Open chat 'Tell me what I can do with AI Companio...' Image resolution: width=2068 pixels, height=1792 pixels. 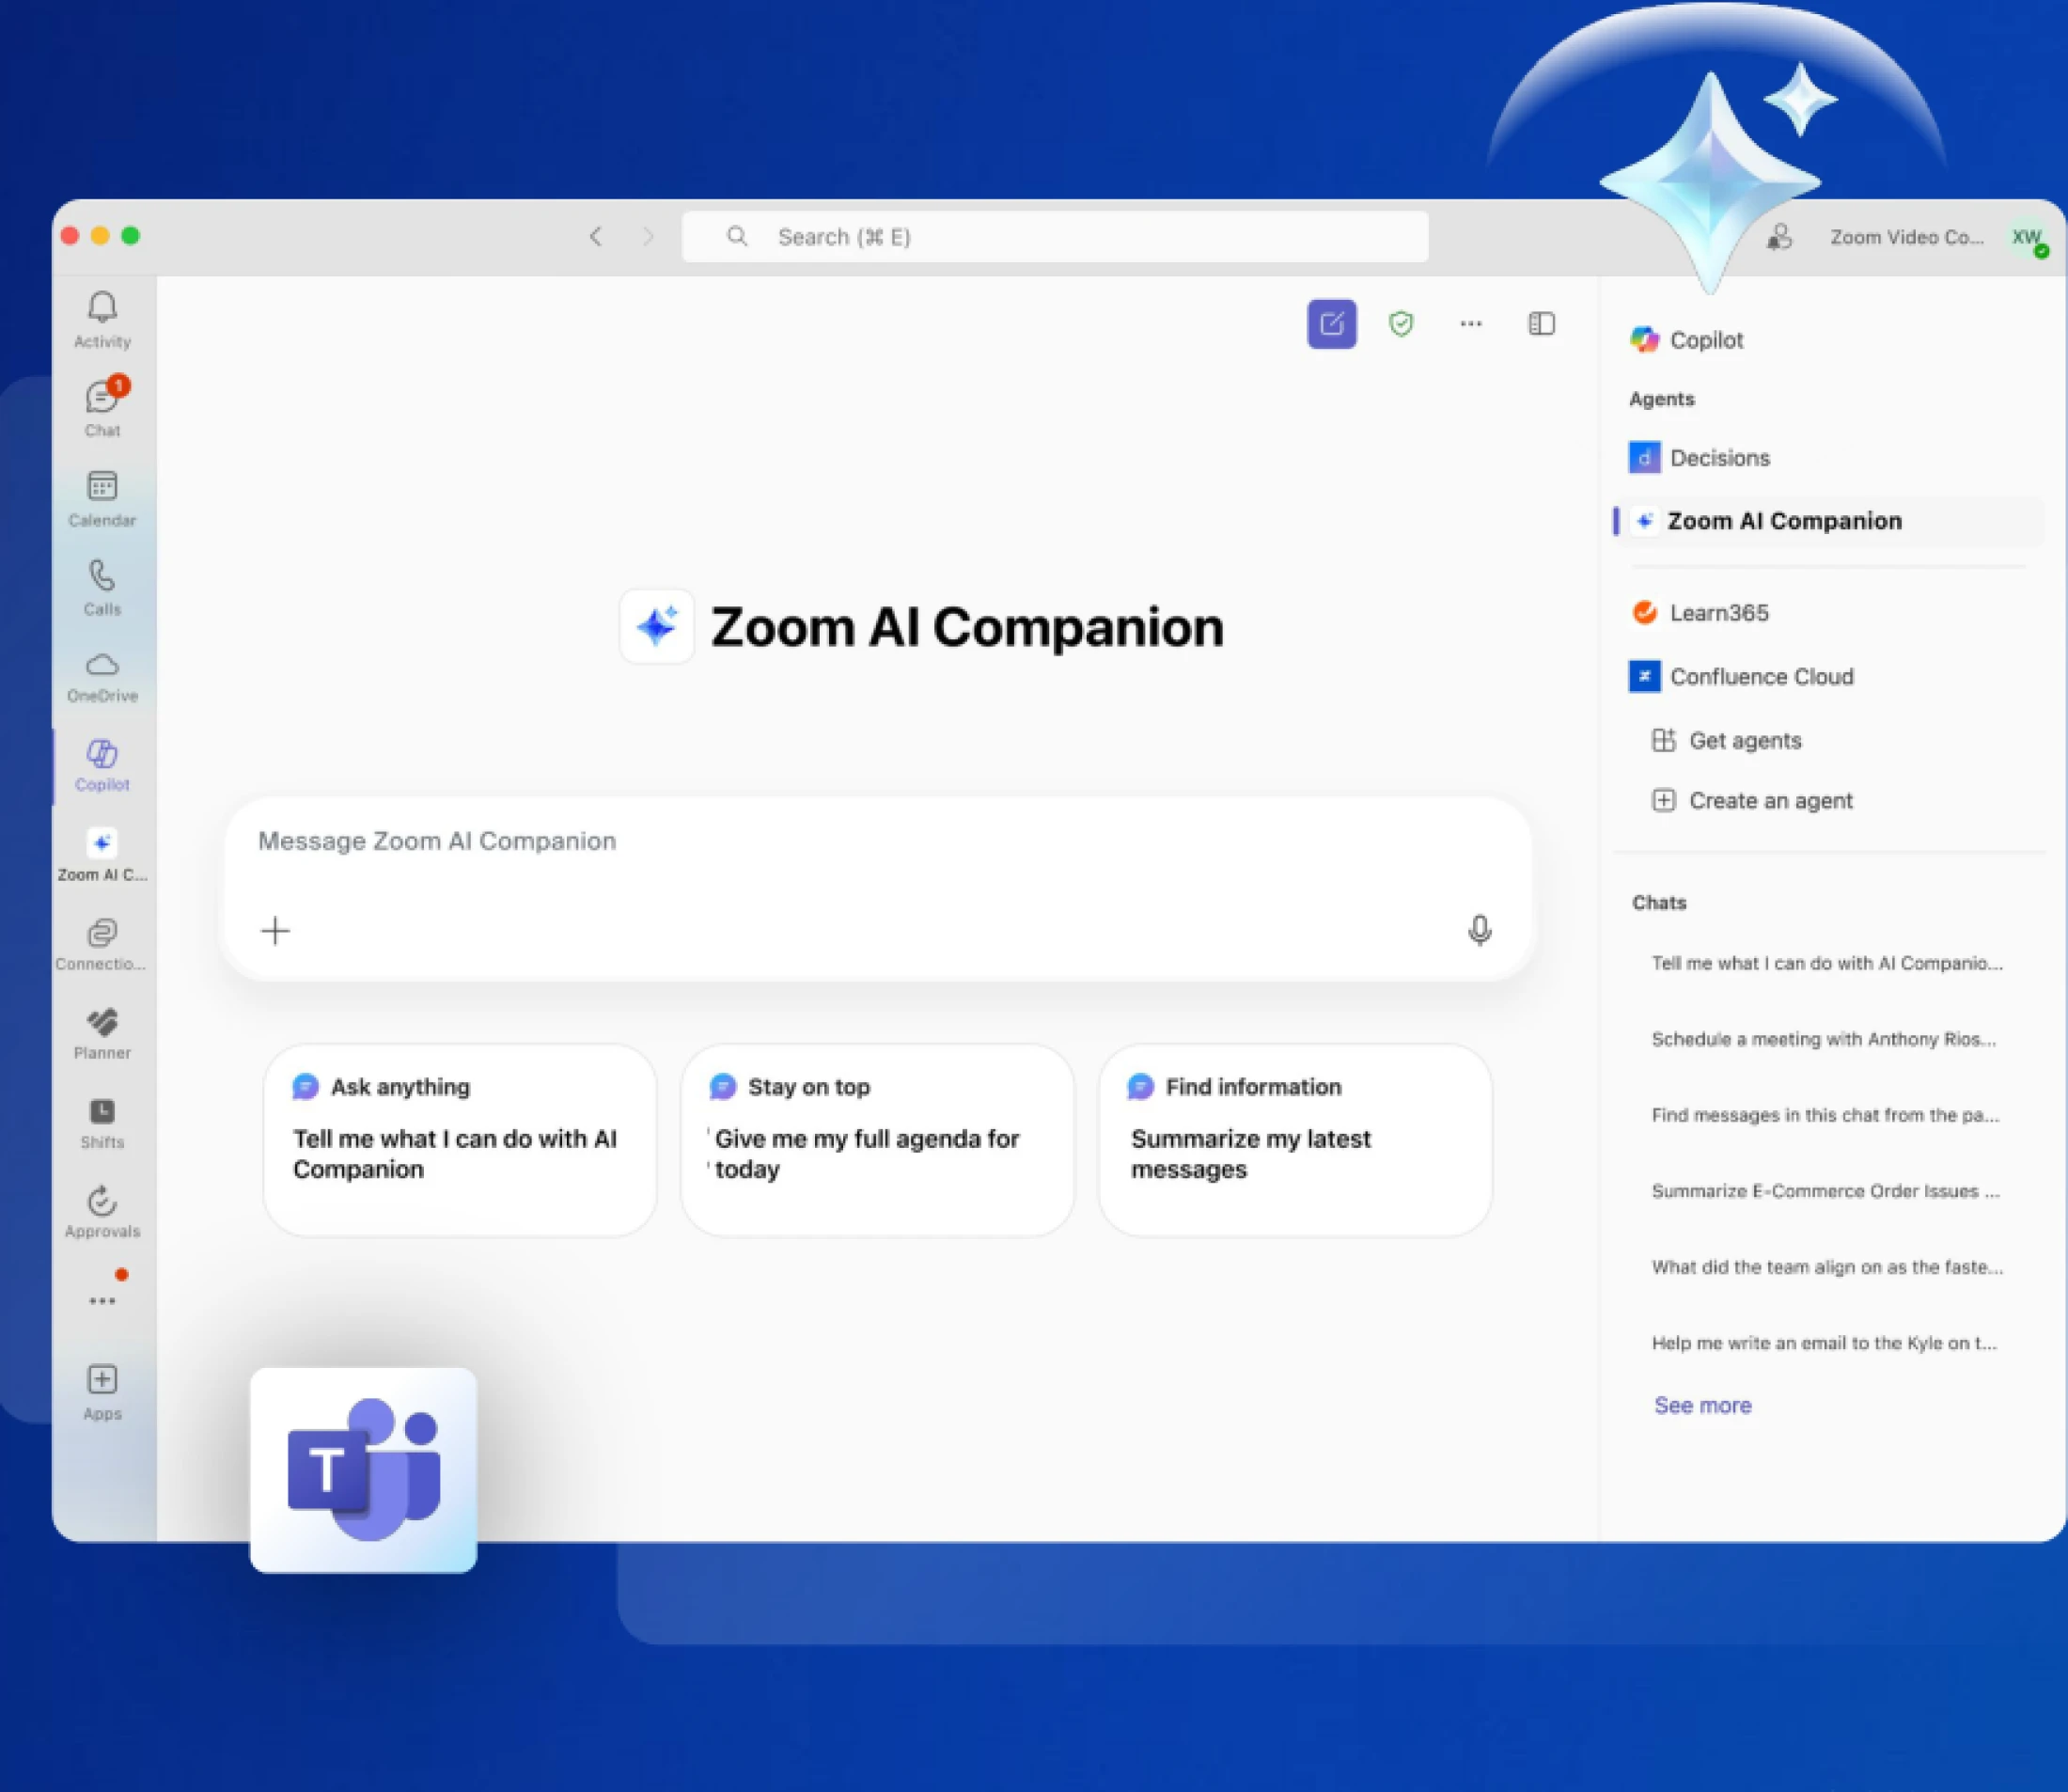point(1827,963)
